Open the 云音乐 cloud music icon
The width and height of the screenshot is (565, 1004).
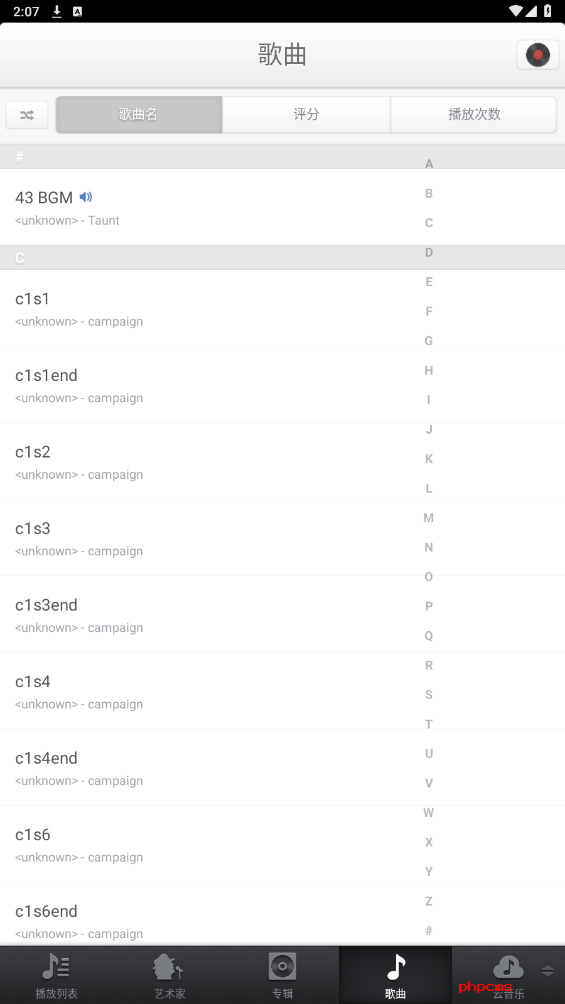(509, 967)
